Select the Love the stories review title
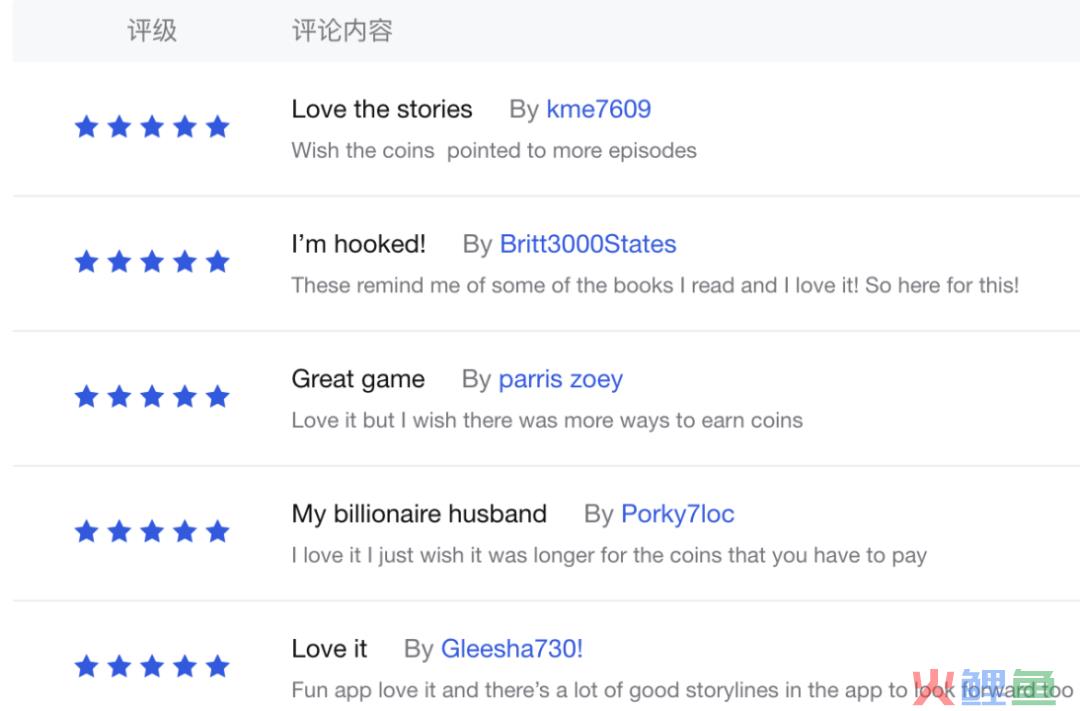Image resolution: width=1080 pixels, height=711 pixels. pyautogui.click(x=382, y=109)
